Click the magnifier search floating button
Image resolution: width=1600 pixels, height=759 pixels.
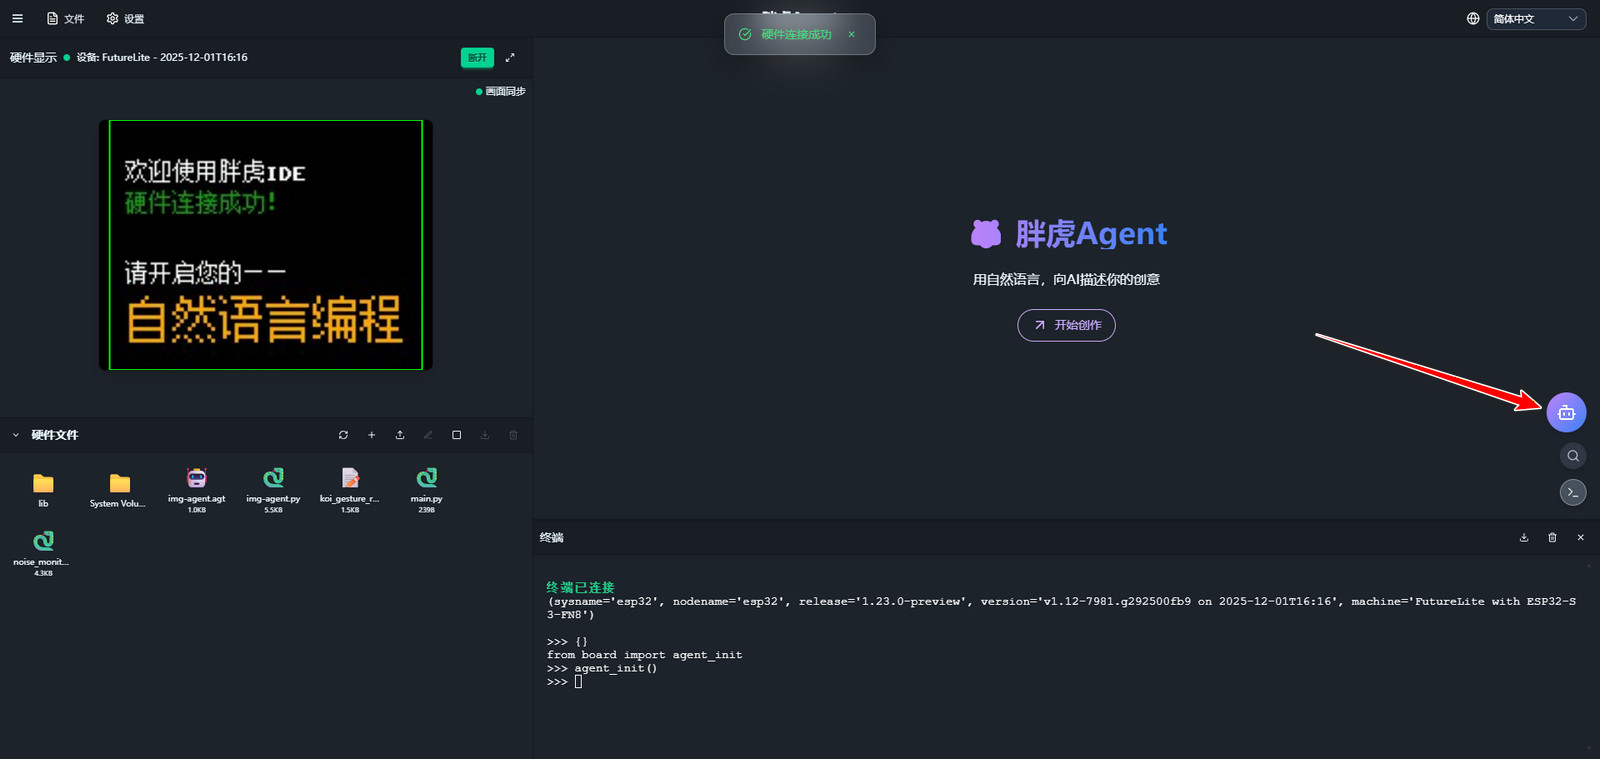point(1573,456)
